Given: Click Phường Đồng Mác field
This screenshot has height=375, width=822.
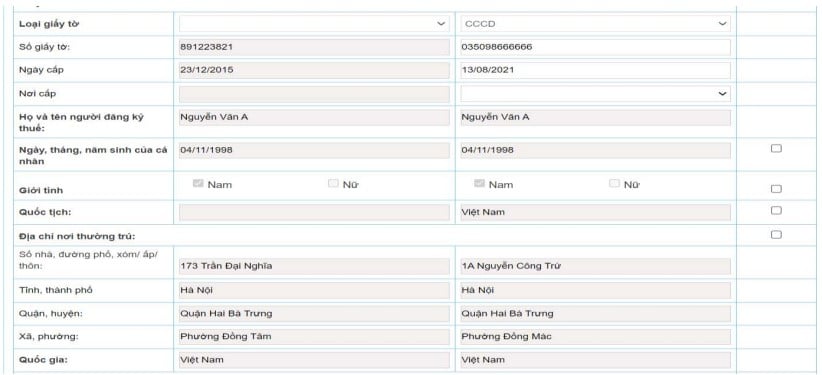Looking at the screenshot, I should [x=595, y=337].
